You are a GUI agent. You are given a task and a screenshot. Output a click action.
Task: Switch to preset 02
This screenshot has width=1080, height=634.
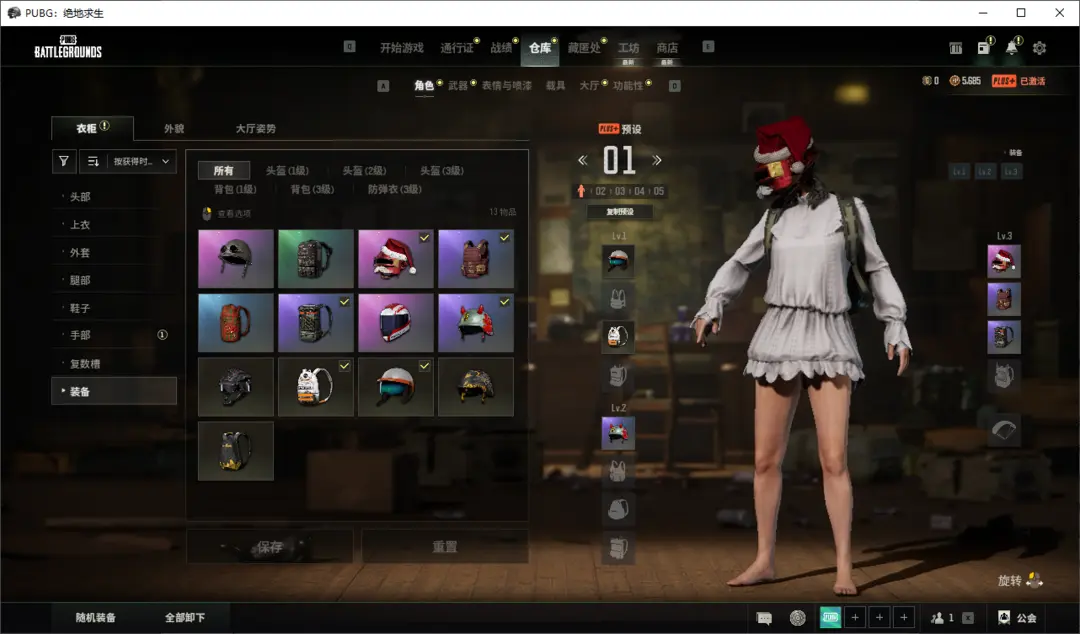pos(601,191)
